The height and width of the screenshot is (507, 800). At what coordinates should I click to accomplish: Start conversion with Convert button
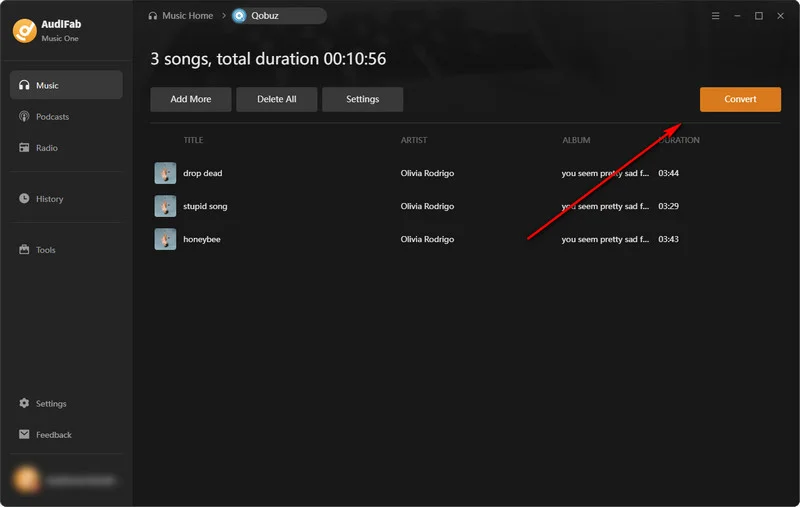[x=740, y=99]
